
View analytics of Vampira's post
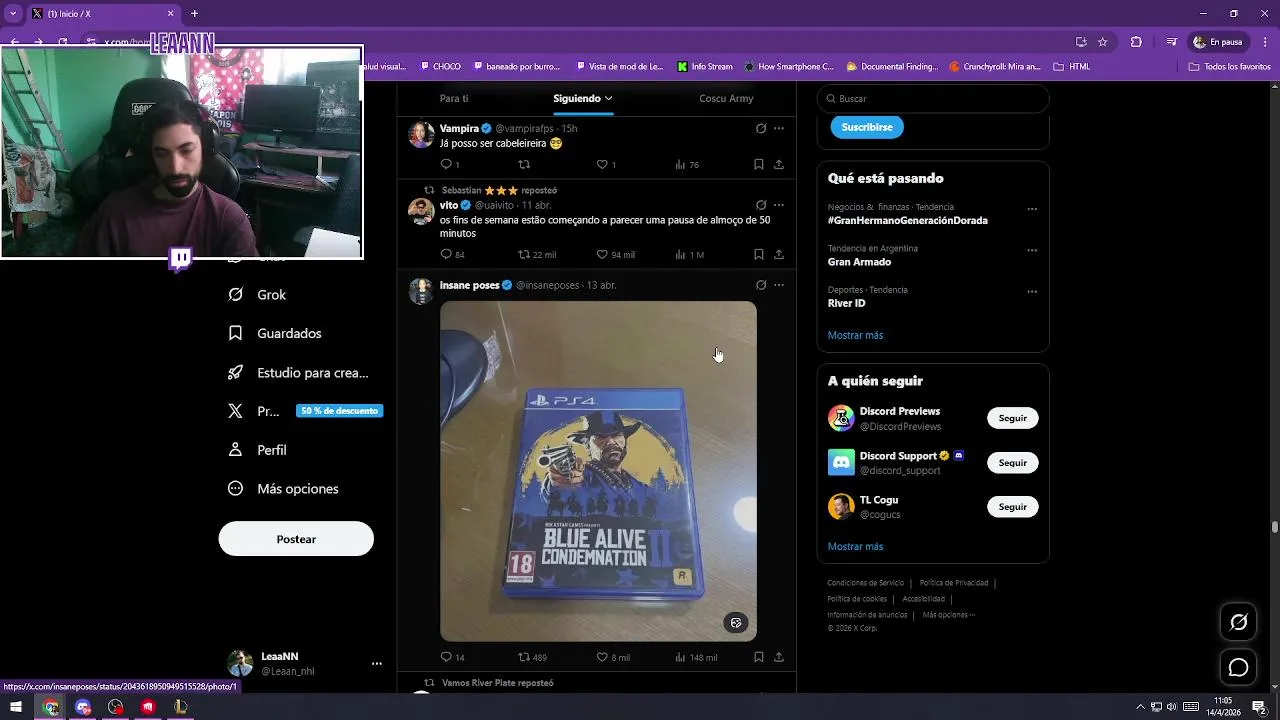pos(687,164)
